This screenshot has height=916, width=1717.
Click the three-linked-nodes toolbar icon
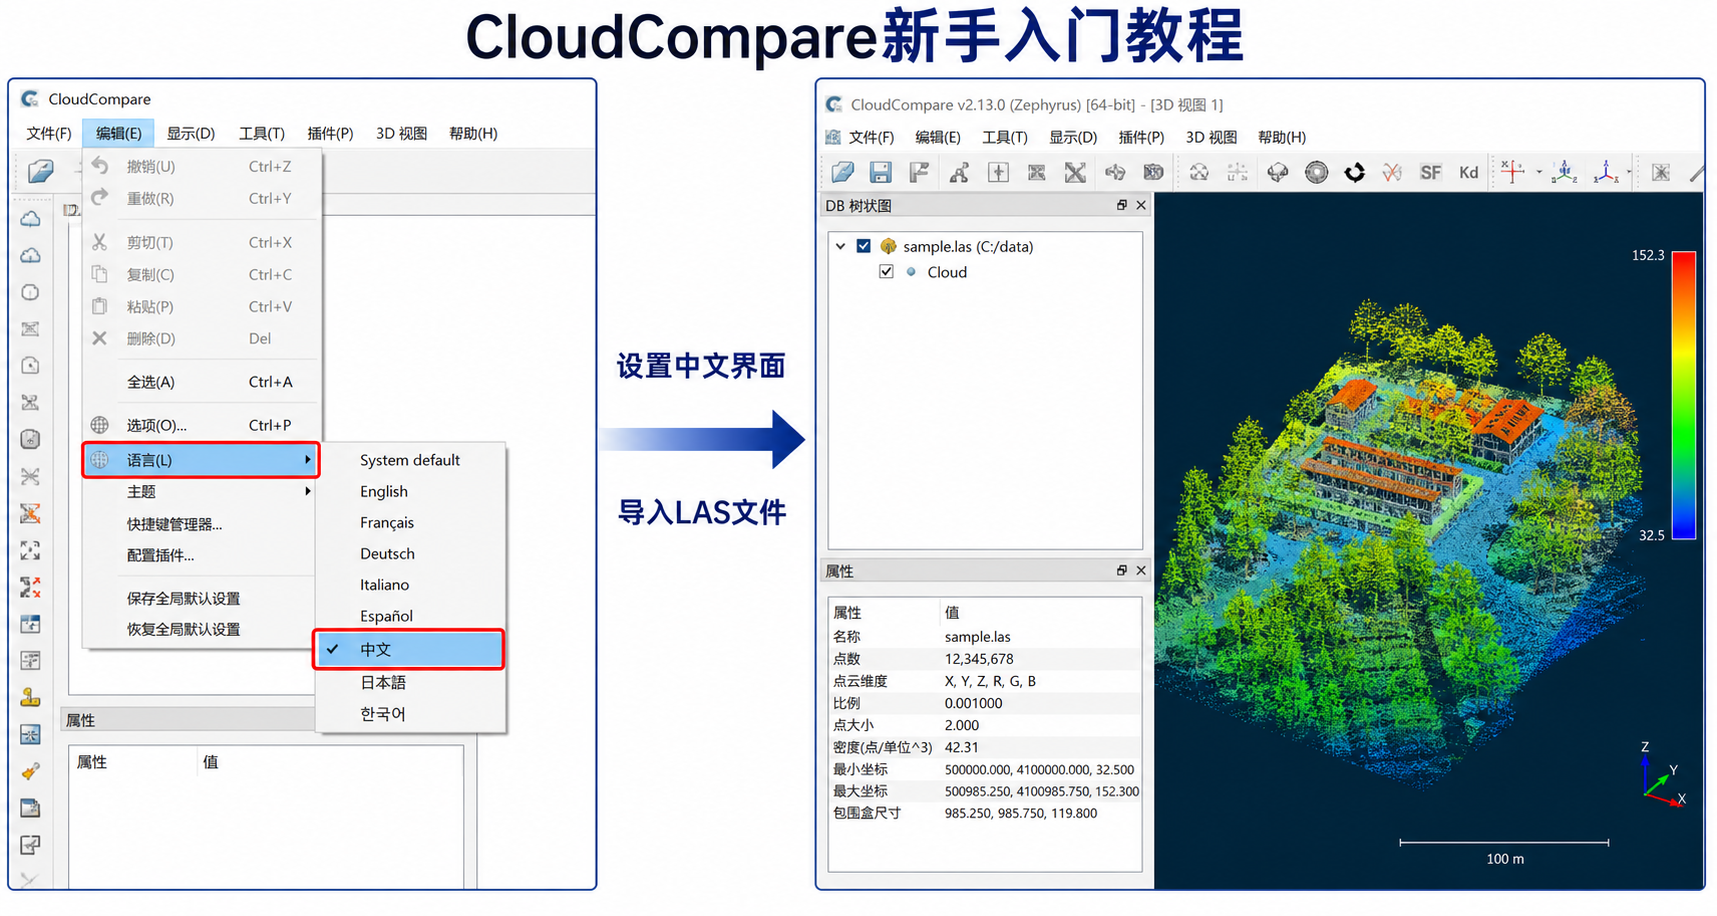(958, 172)
